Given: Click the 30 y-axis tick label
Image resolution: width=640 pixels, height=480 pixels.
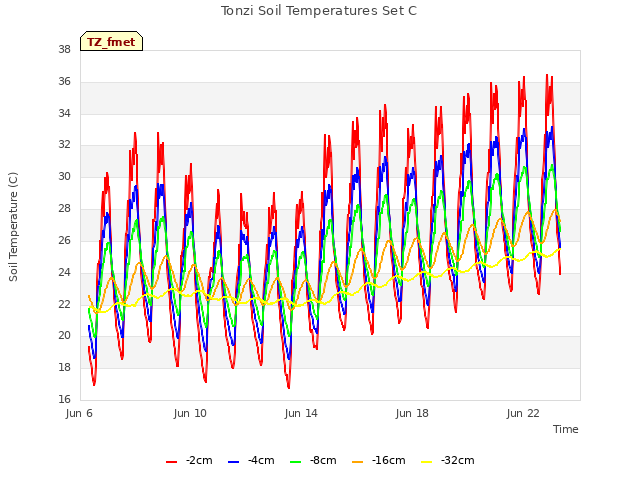Looking at the screenshot, I should 64,177.
